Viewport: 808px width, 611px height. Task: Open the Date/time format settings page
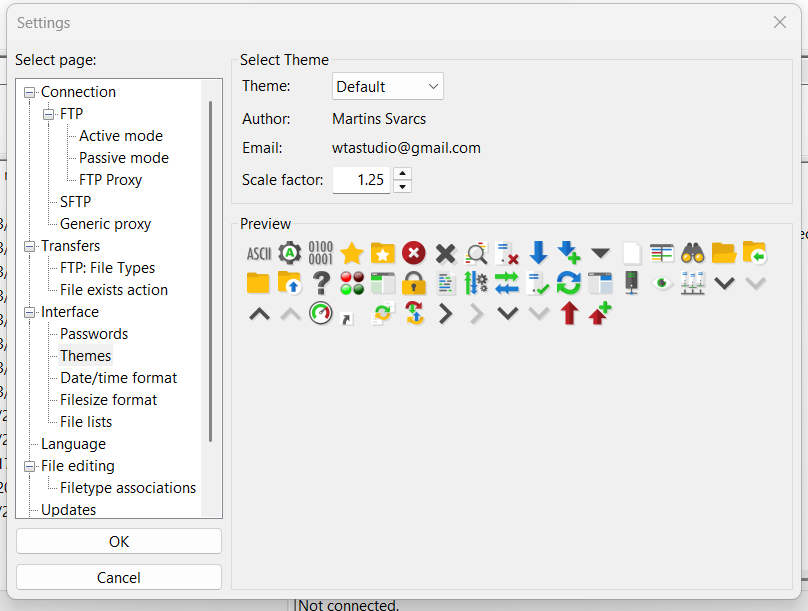coord(117,377)
